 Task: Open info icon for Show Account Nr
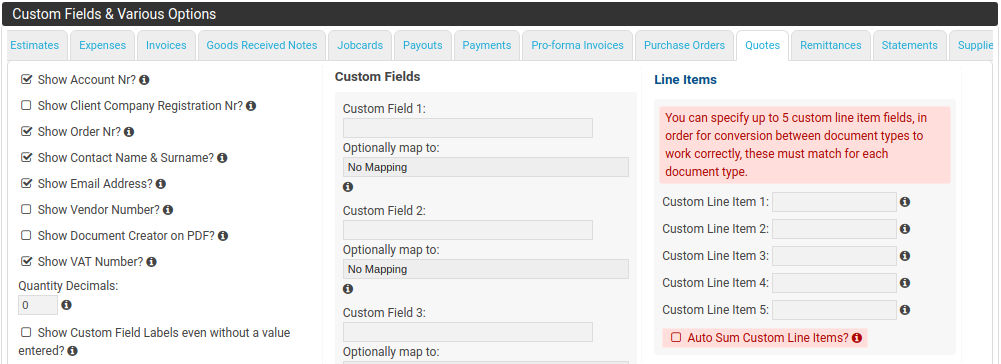[x=144, y=80]
